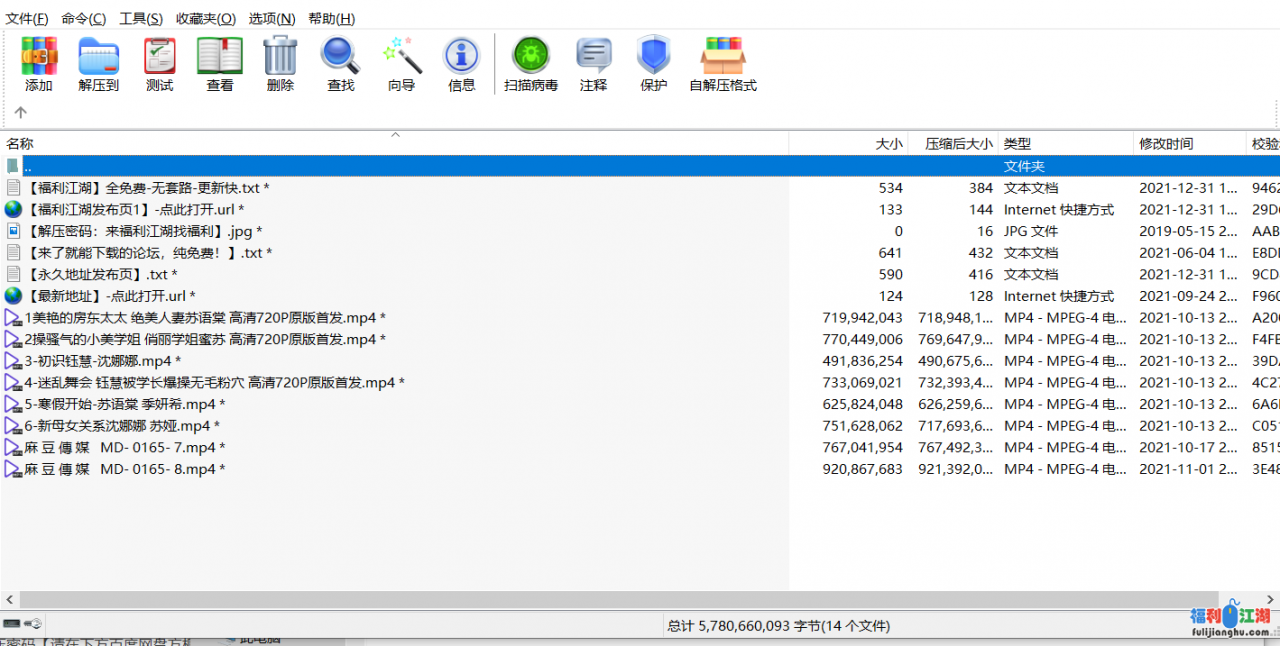Click the 解压到 (Extract to) icon

99,63
